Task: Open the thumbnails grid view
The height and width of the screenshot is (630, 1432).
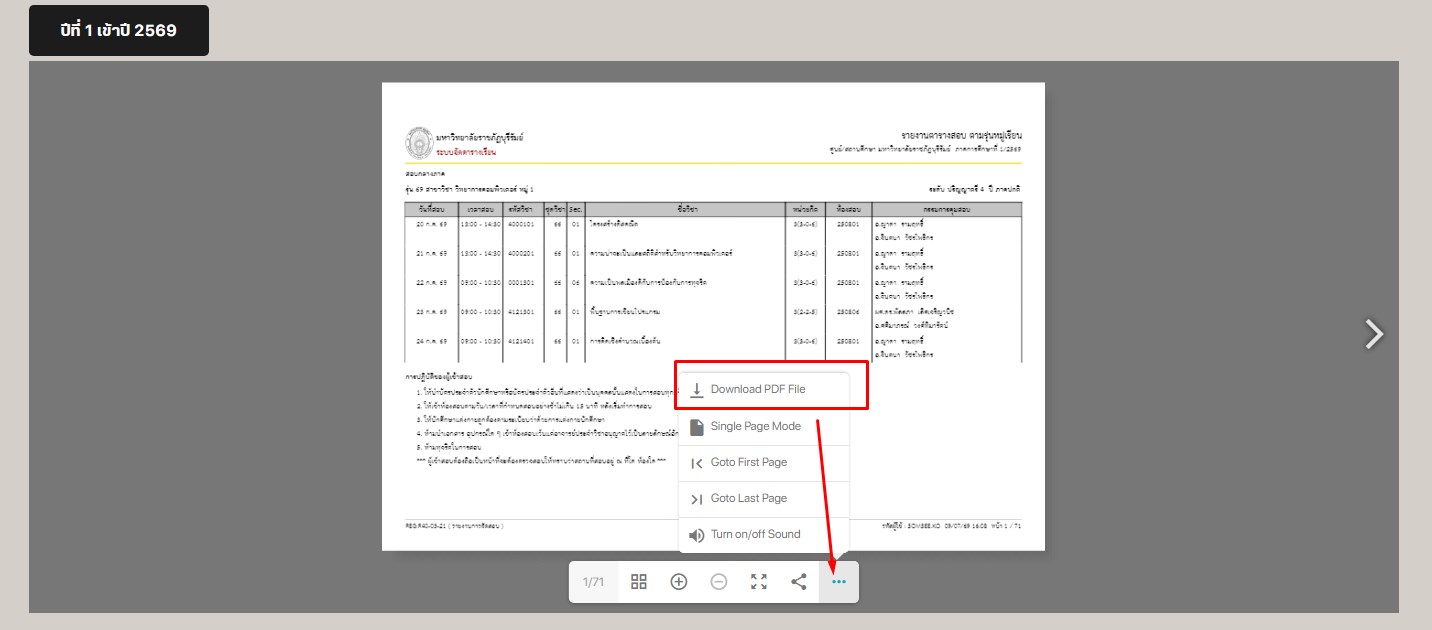Action: click(x=639, y=582)
